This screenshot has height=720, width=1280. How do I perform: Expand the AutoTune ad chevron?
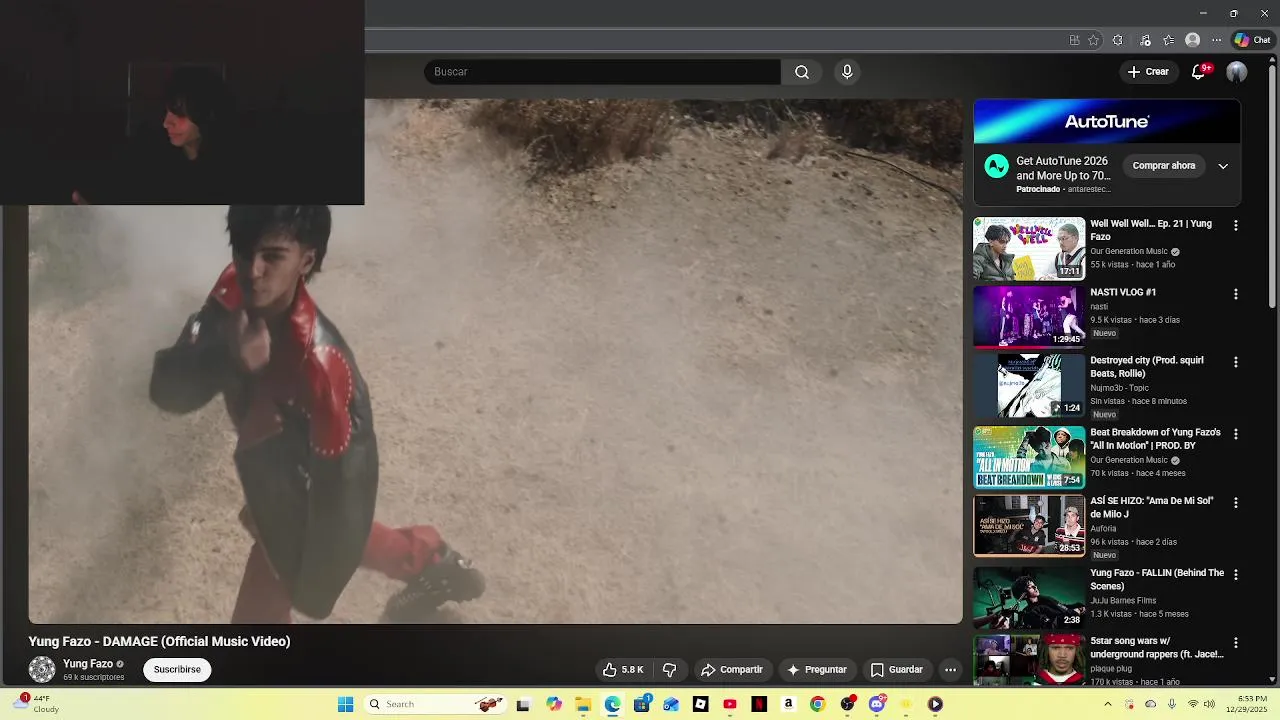point(1223,166)
